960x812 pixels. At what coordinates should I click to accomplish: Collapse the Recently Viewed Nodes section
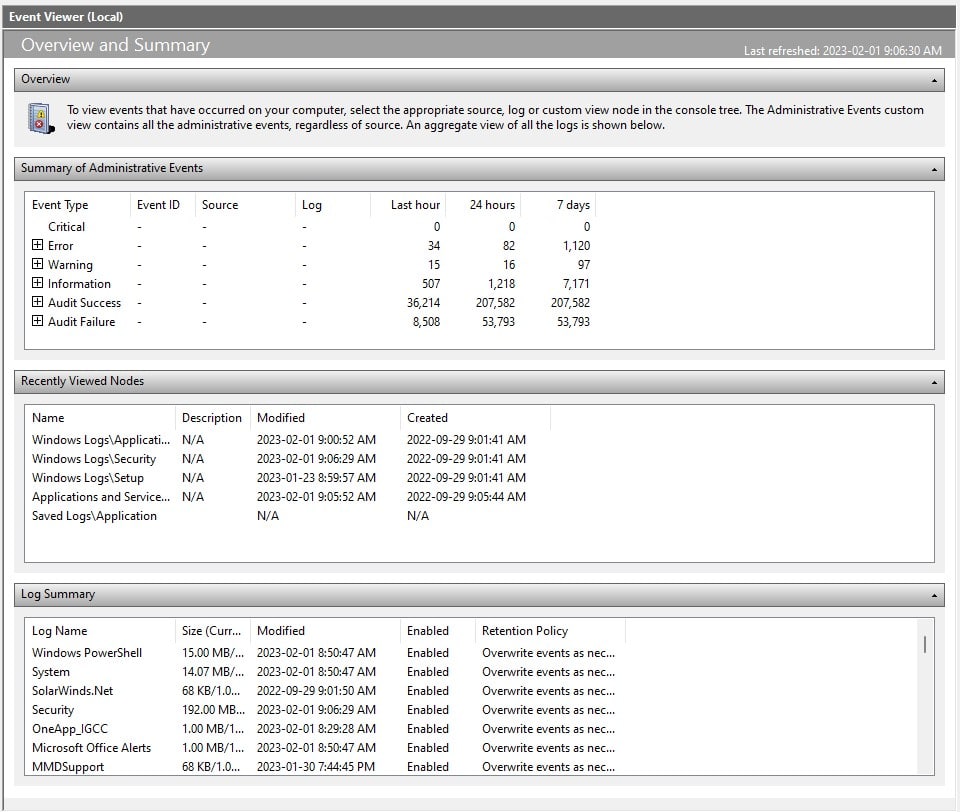933,381
